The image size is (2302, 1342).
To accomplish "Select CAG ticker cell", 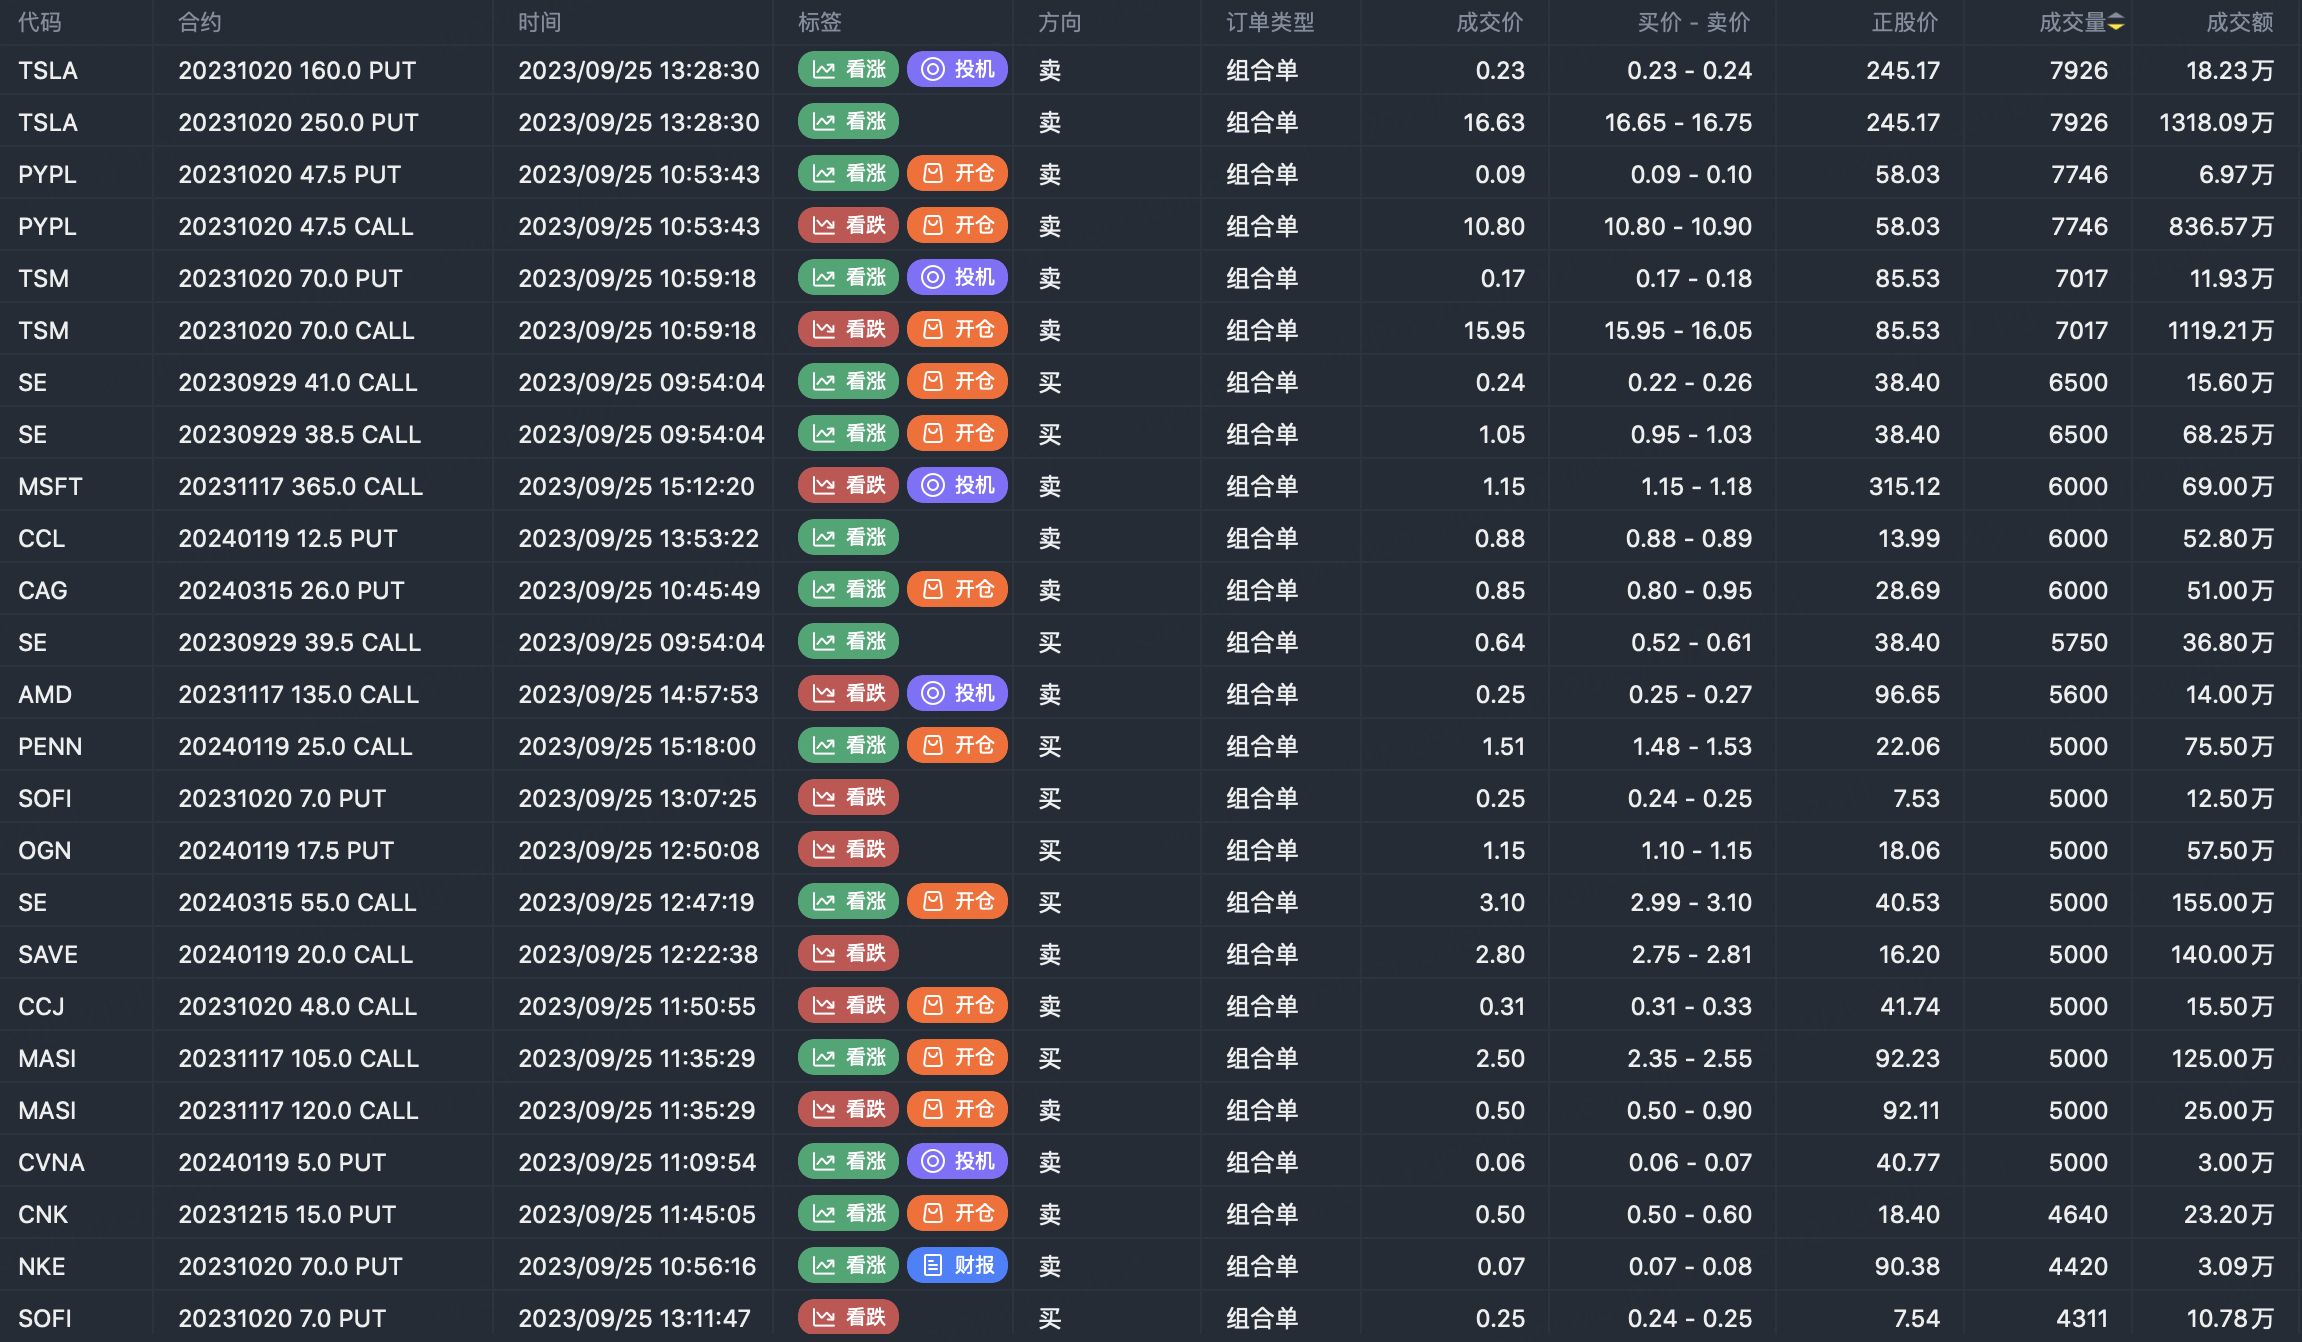I will 43,590.
